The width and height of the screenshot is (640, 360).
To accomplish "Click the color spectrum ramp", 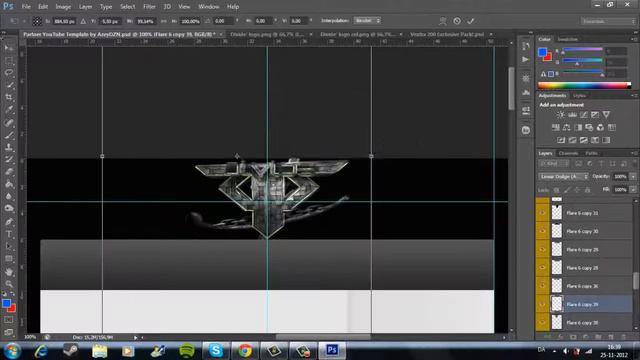I will (584, 85).
